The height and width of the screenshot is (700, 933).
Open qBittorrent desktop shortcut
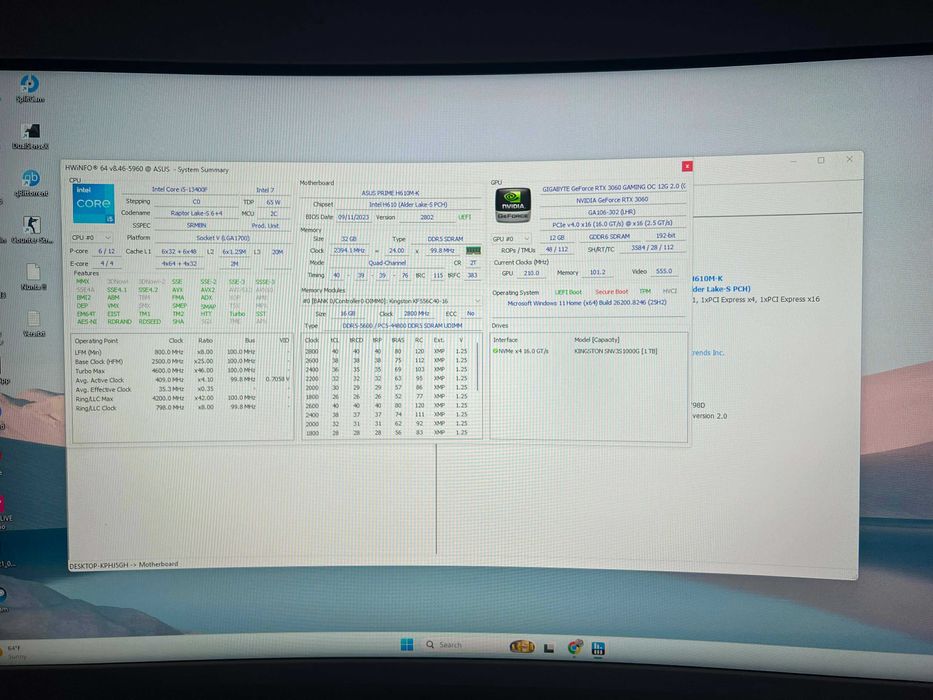click(x=30, y=183)
